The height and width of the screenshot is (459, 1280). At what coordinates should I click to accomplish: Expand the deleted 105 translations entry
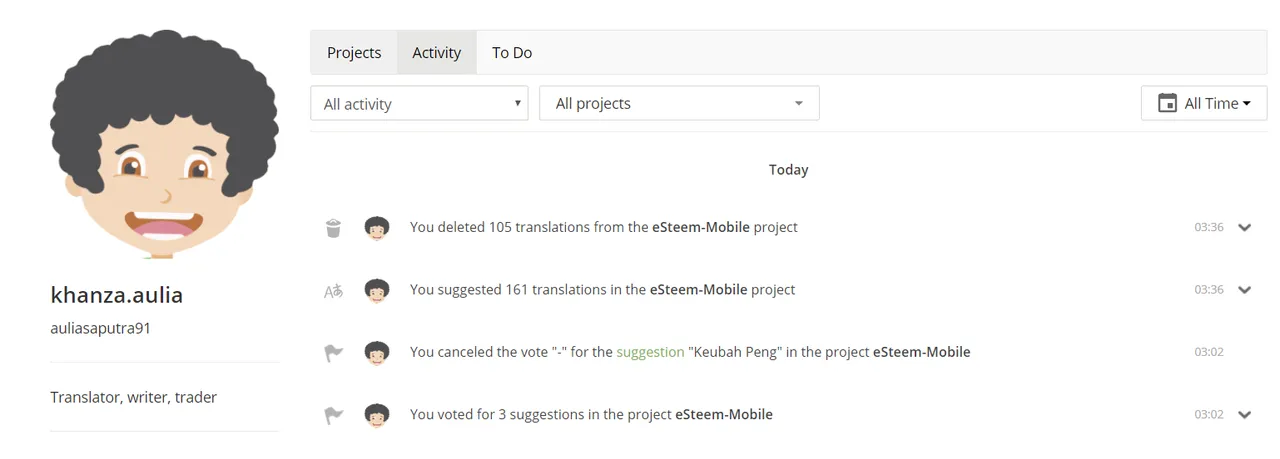[1244, 227]
